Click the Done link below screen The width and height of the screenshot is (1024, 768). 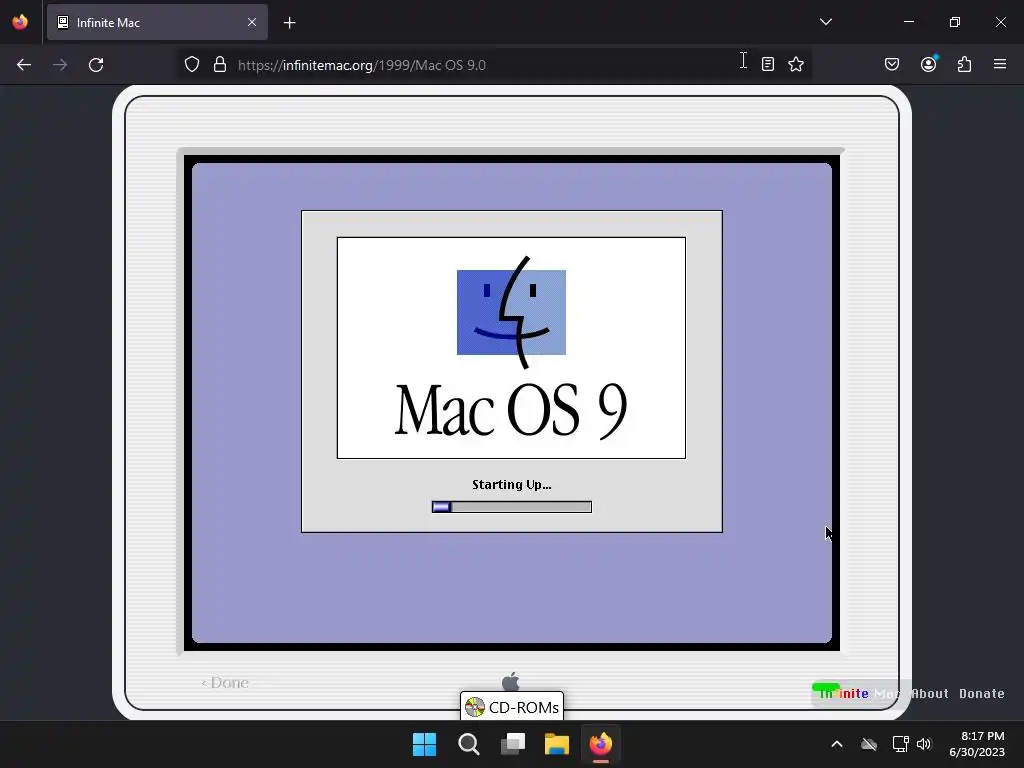tap(225, 682)
